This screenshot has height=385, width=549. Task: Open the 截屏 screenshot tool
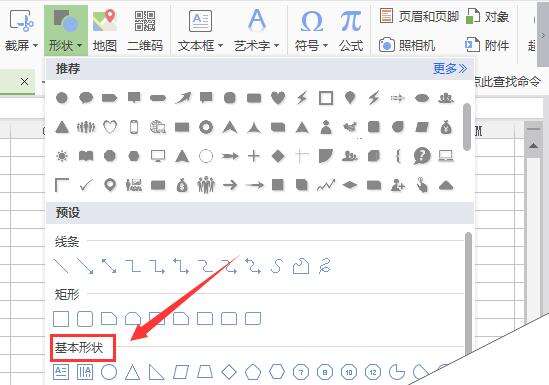[x=21, y=30]
